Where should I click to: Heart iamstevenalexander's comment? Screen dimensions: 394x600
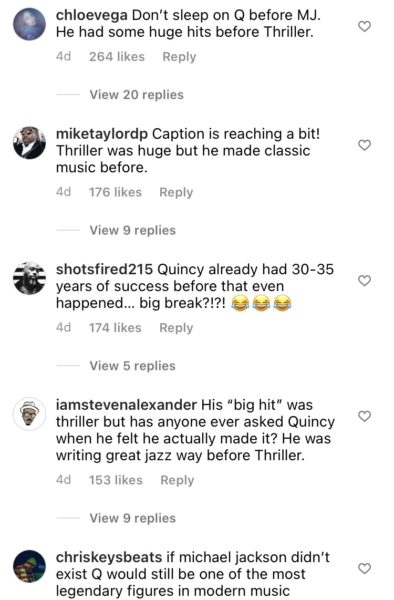pyautogui.click(x=364, y=416)
